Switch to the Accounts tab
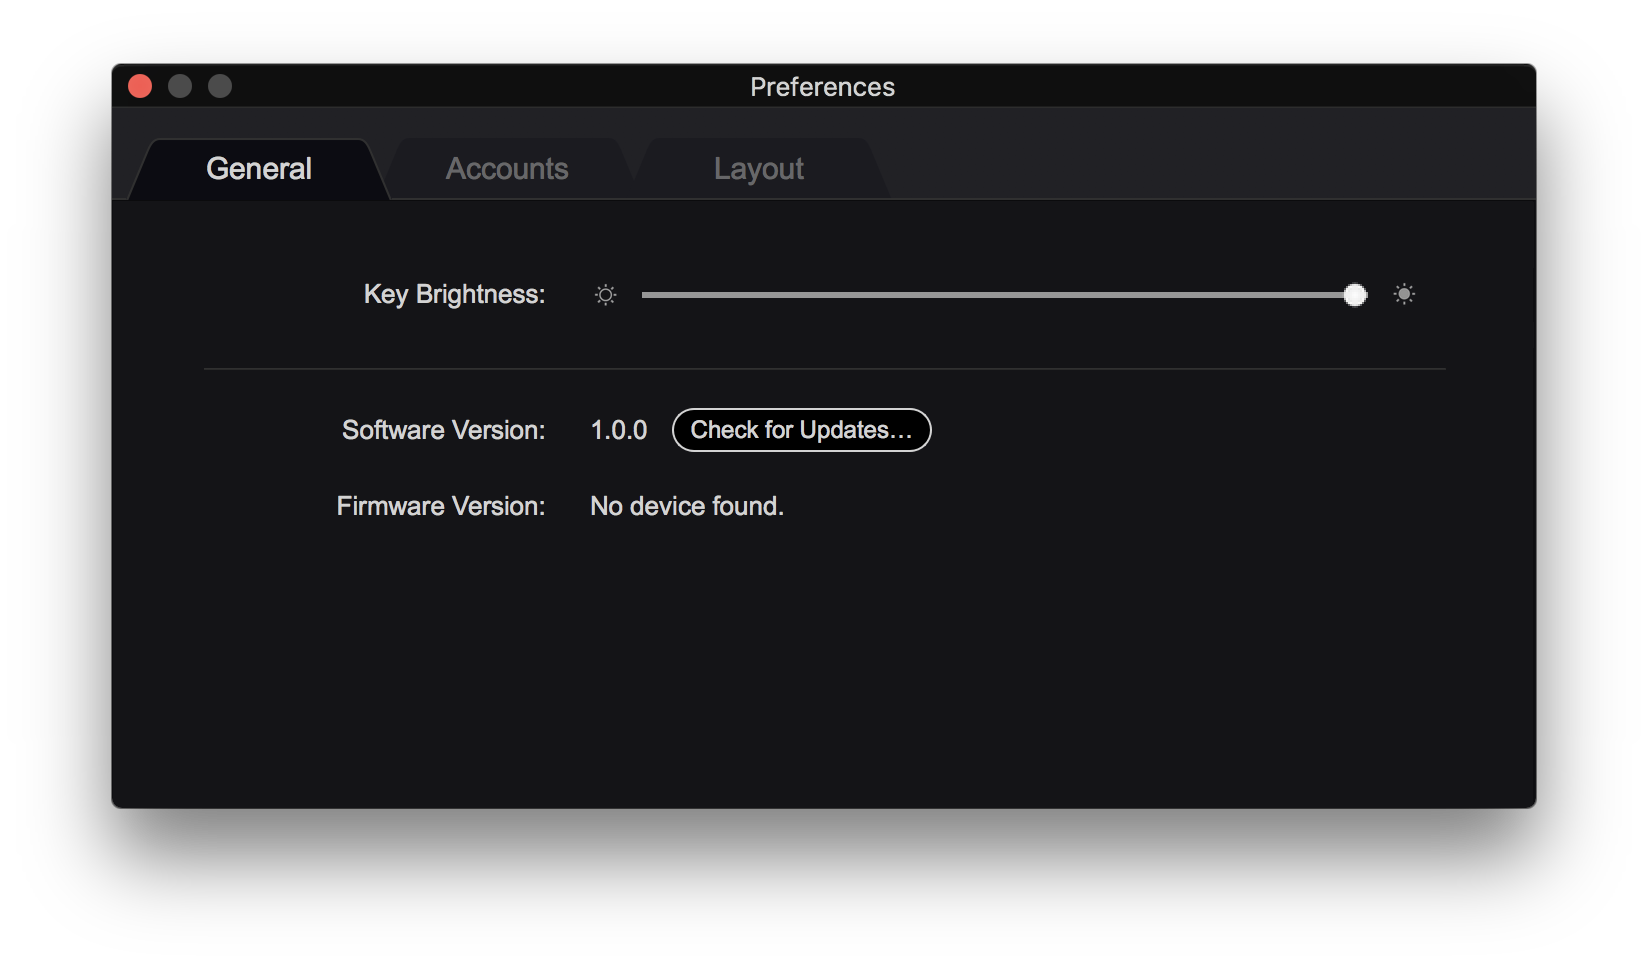1648x968 pixels. [507, 169]
